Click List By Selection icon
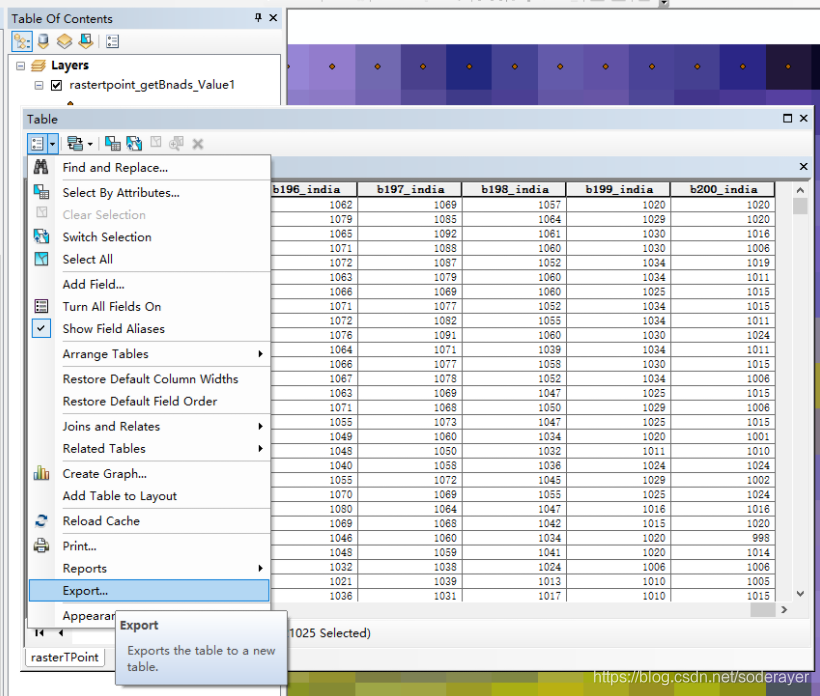820x696 pixels. tap(86, 41)
